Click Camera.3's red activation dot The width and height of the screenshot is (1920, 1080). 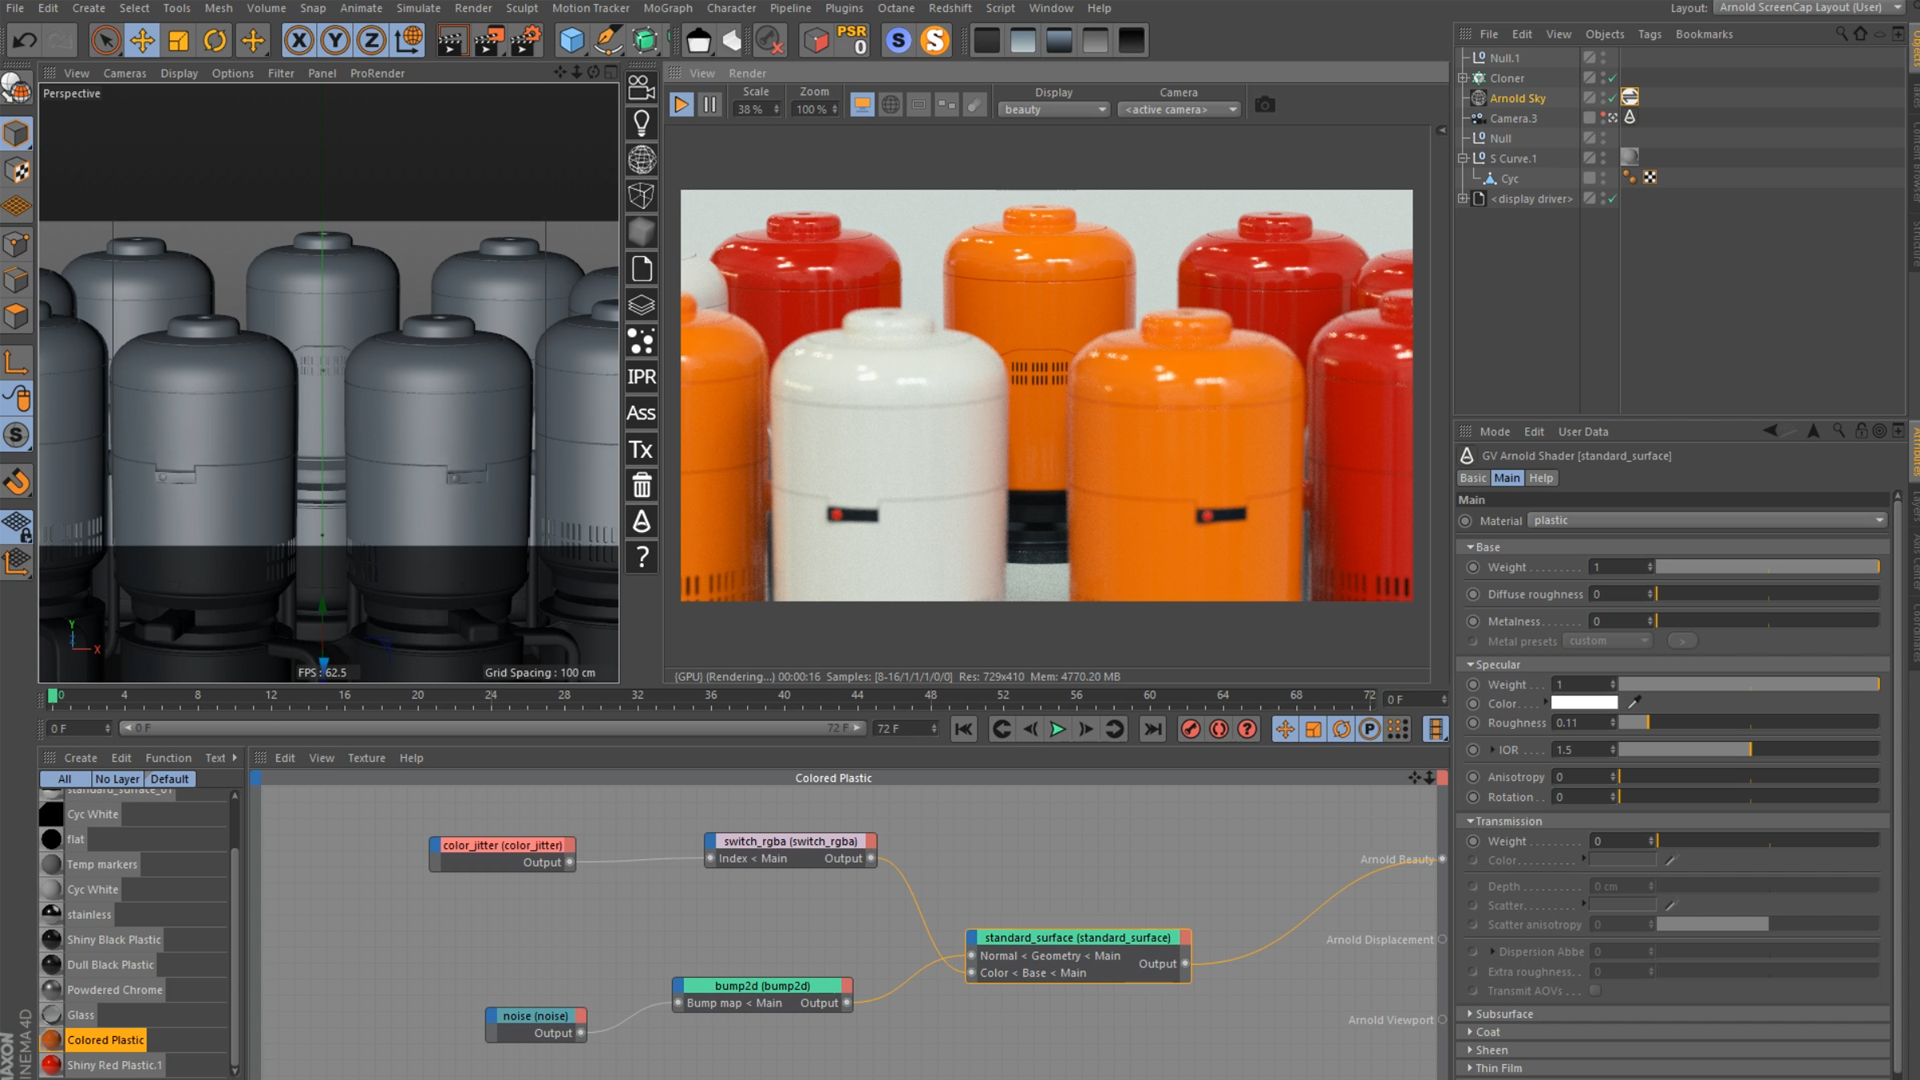pos(1604,114)
